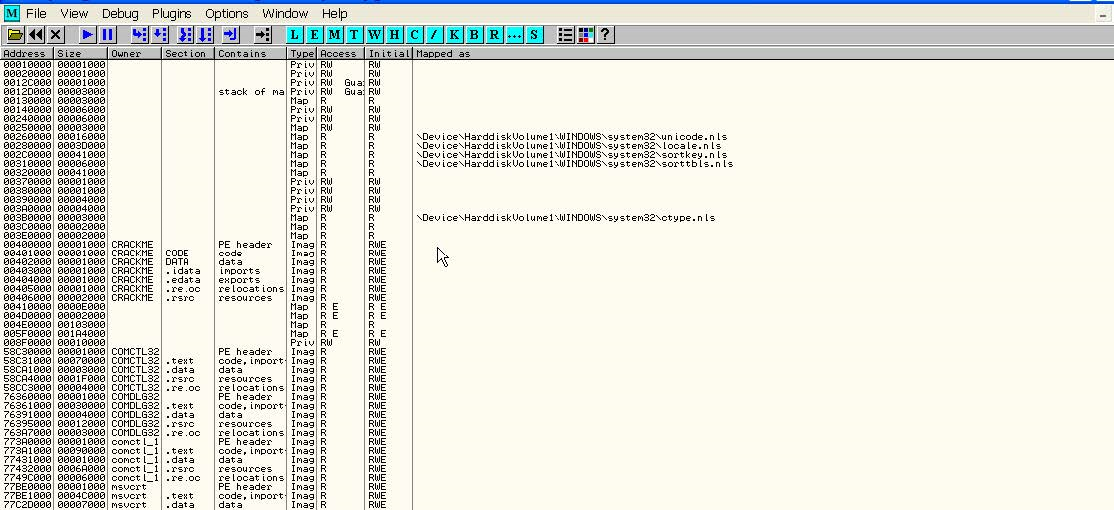The height and width of the screenshot is (510, 1114).
Task: Select the 00401000 CRACKME CODE row
Action: coord(557,254)
